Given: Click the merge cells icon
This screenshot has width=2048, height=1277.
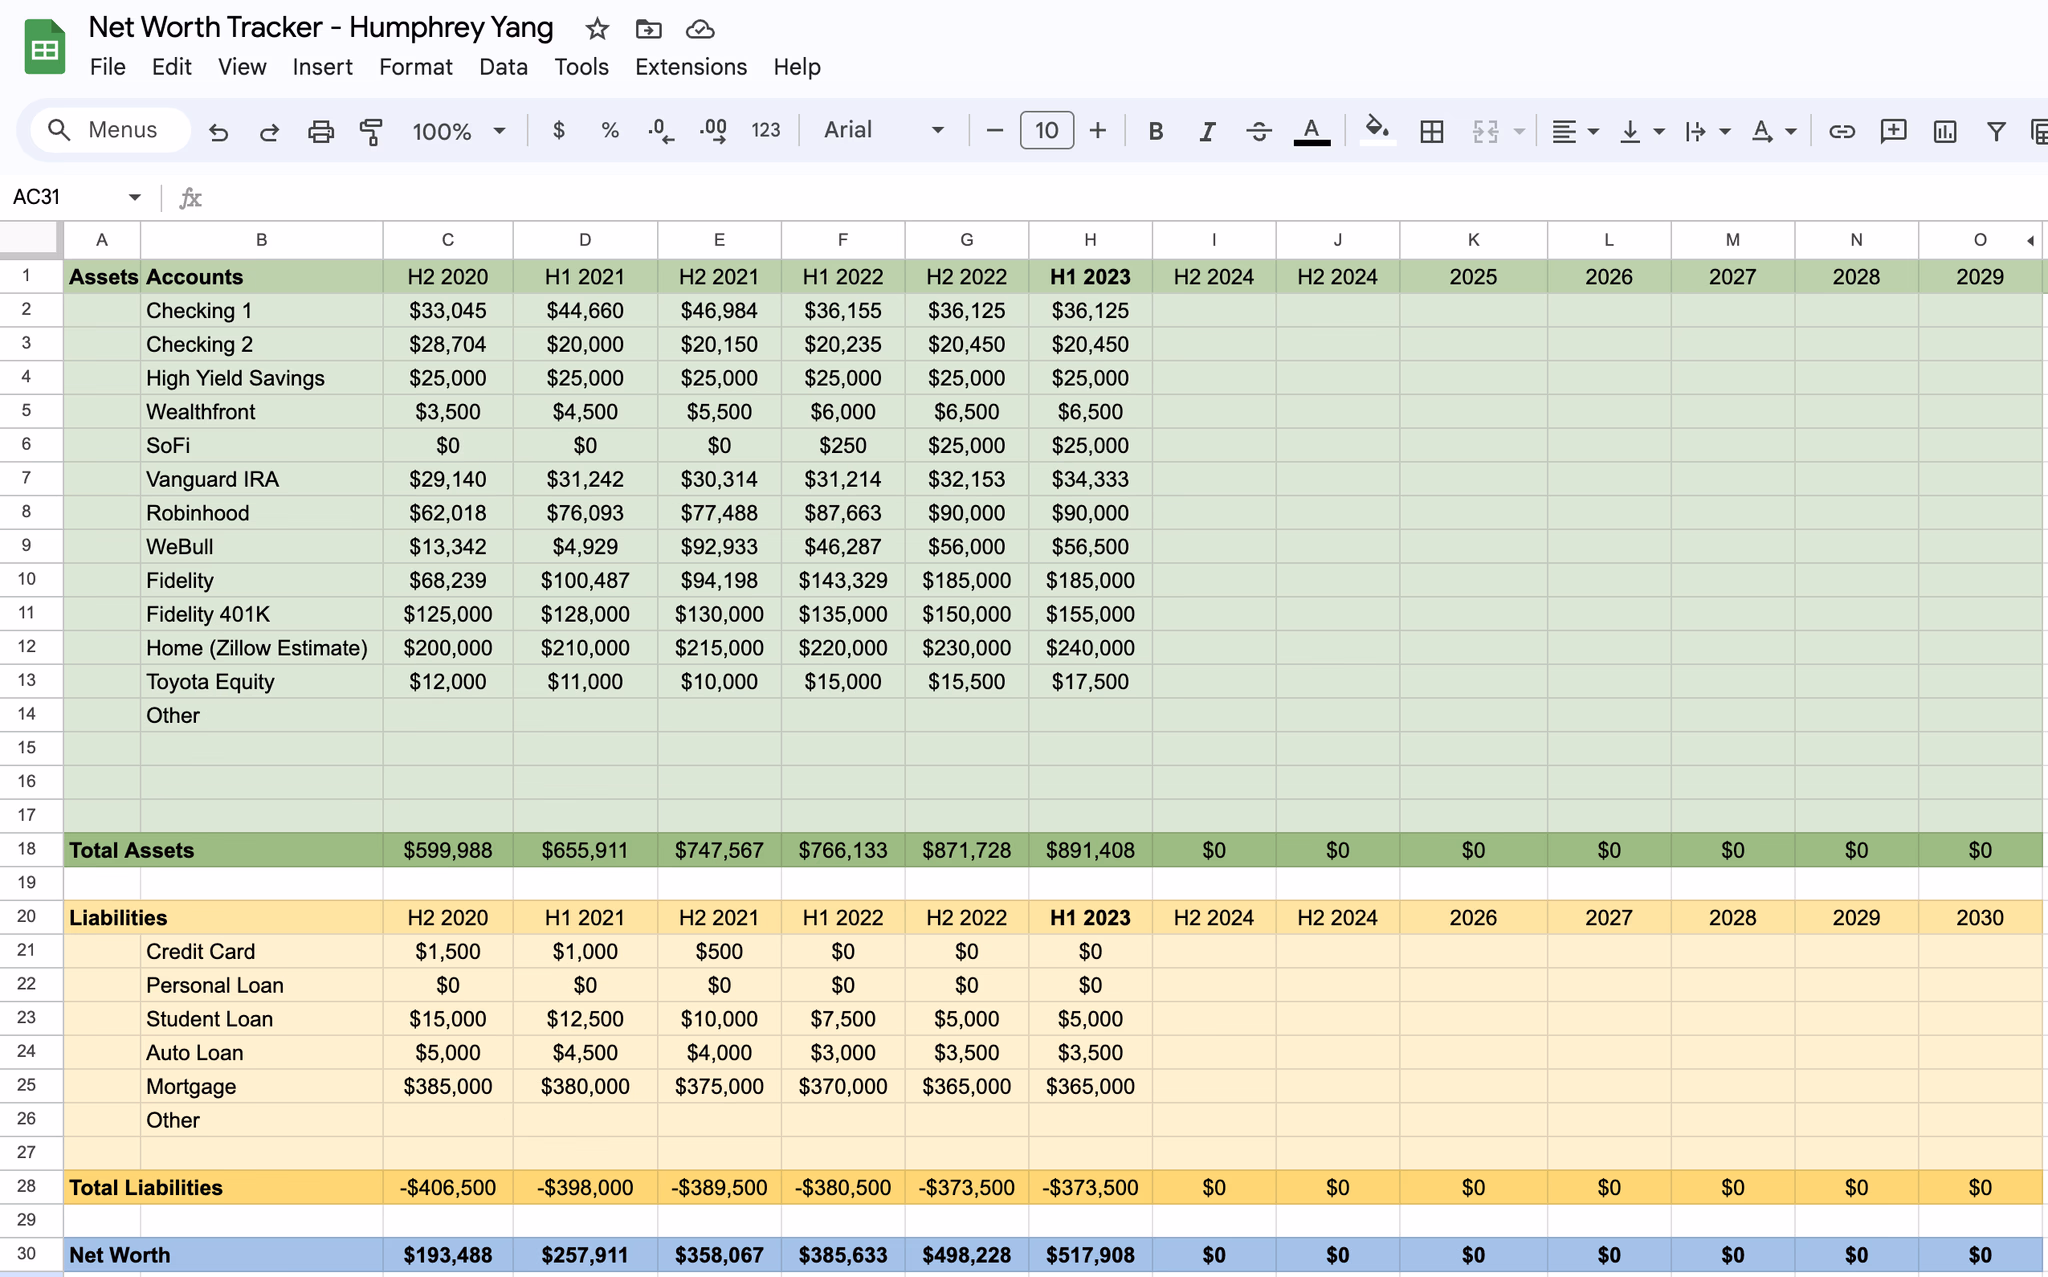Looking at the screenshot, I should click(x=1485, y=131).
